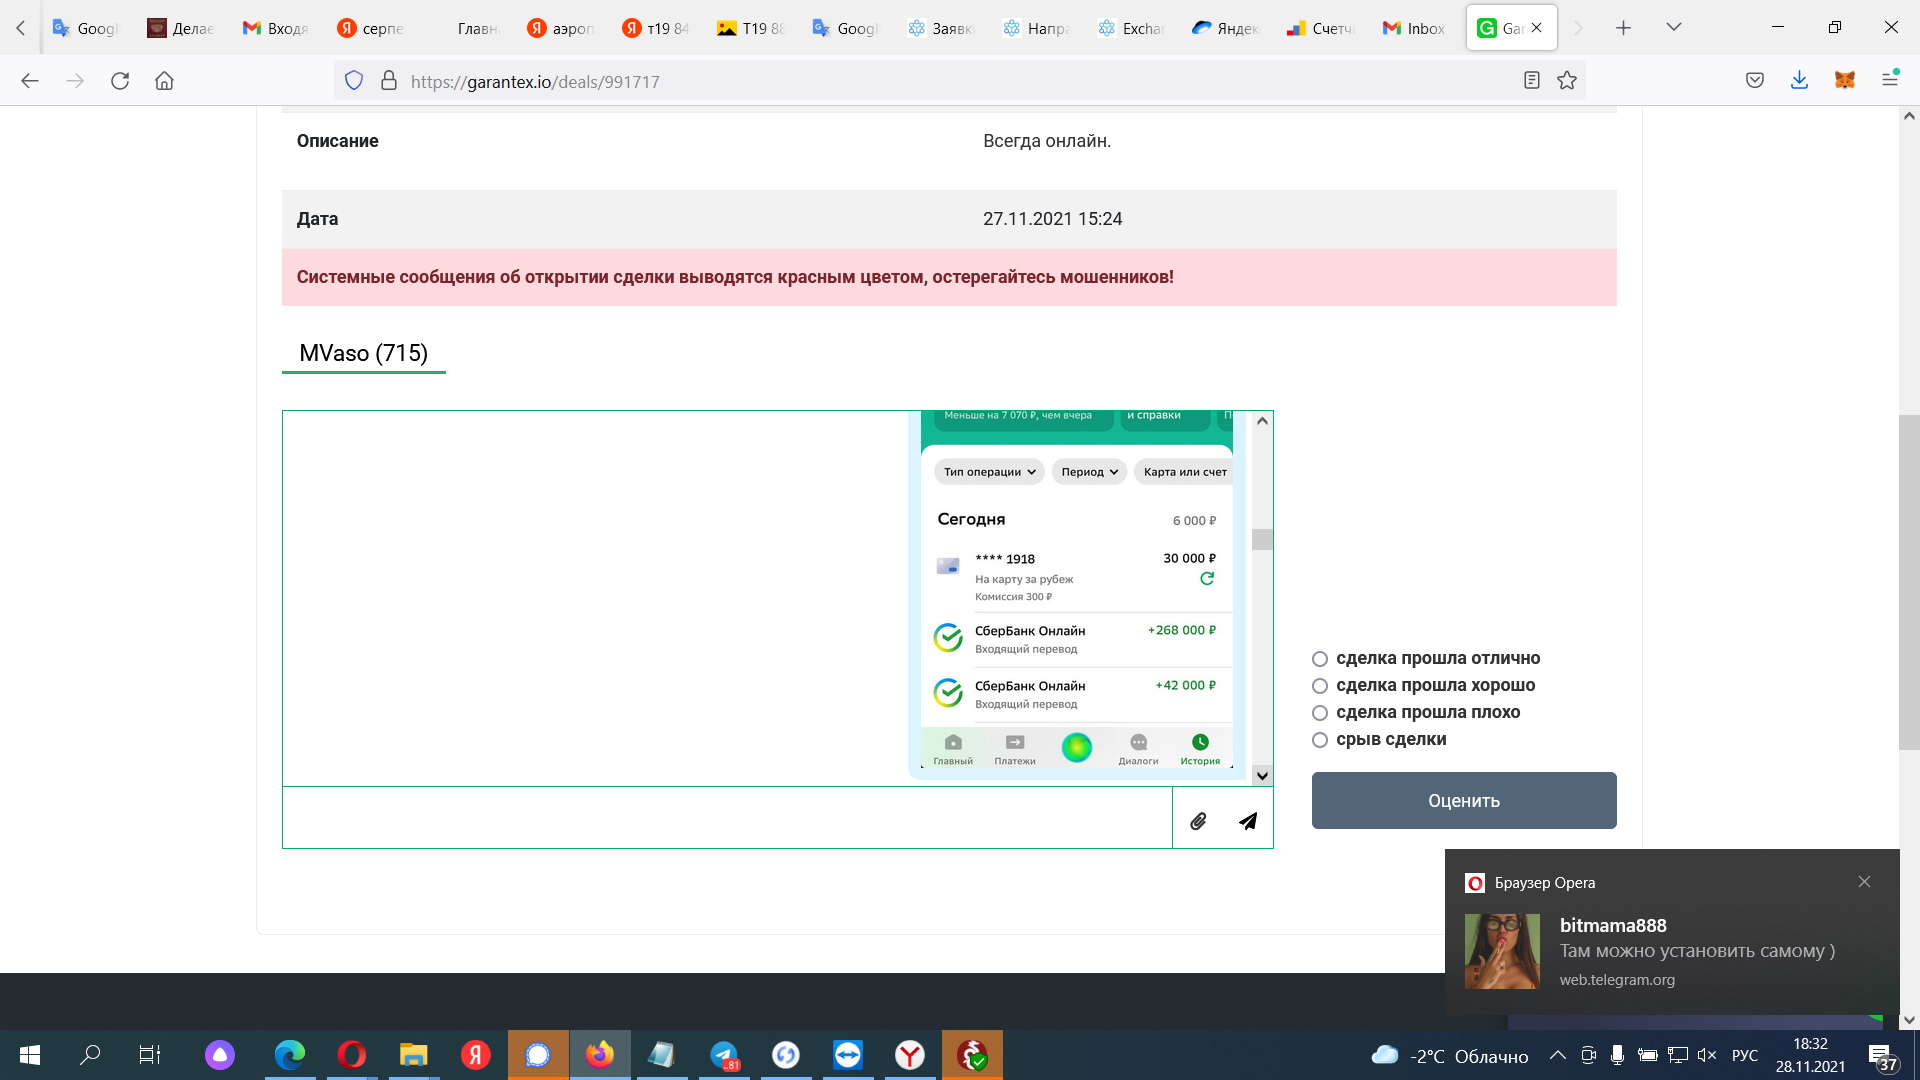The image size is (1920, 1080).
Task: Attach a file with the paperclip icon
Action: pyautogui.click(x=1198, y=821)
